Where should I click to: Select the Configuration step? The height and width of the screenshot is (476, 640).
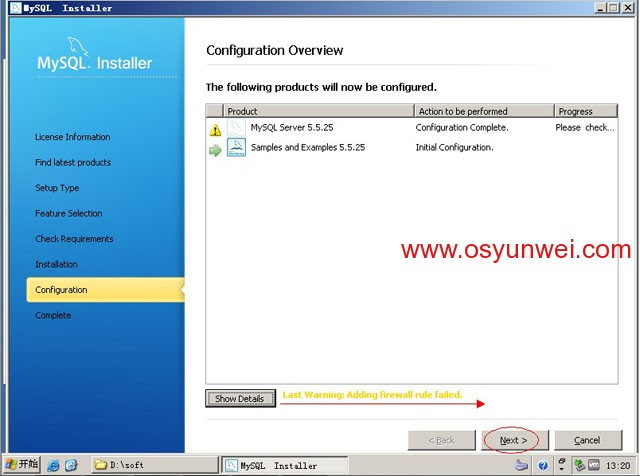(105, 290)
